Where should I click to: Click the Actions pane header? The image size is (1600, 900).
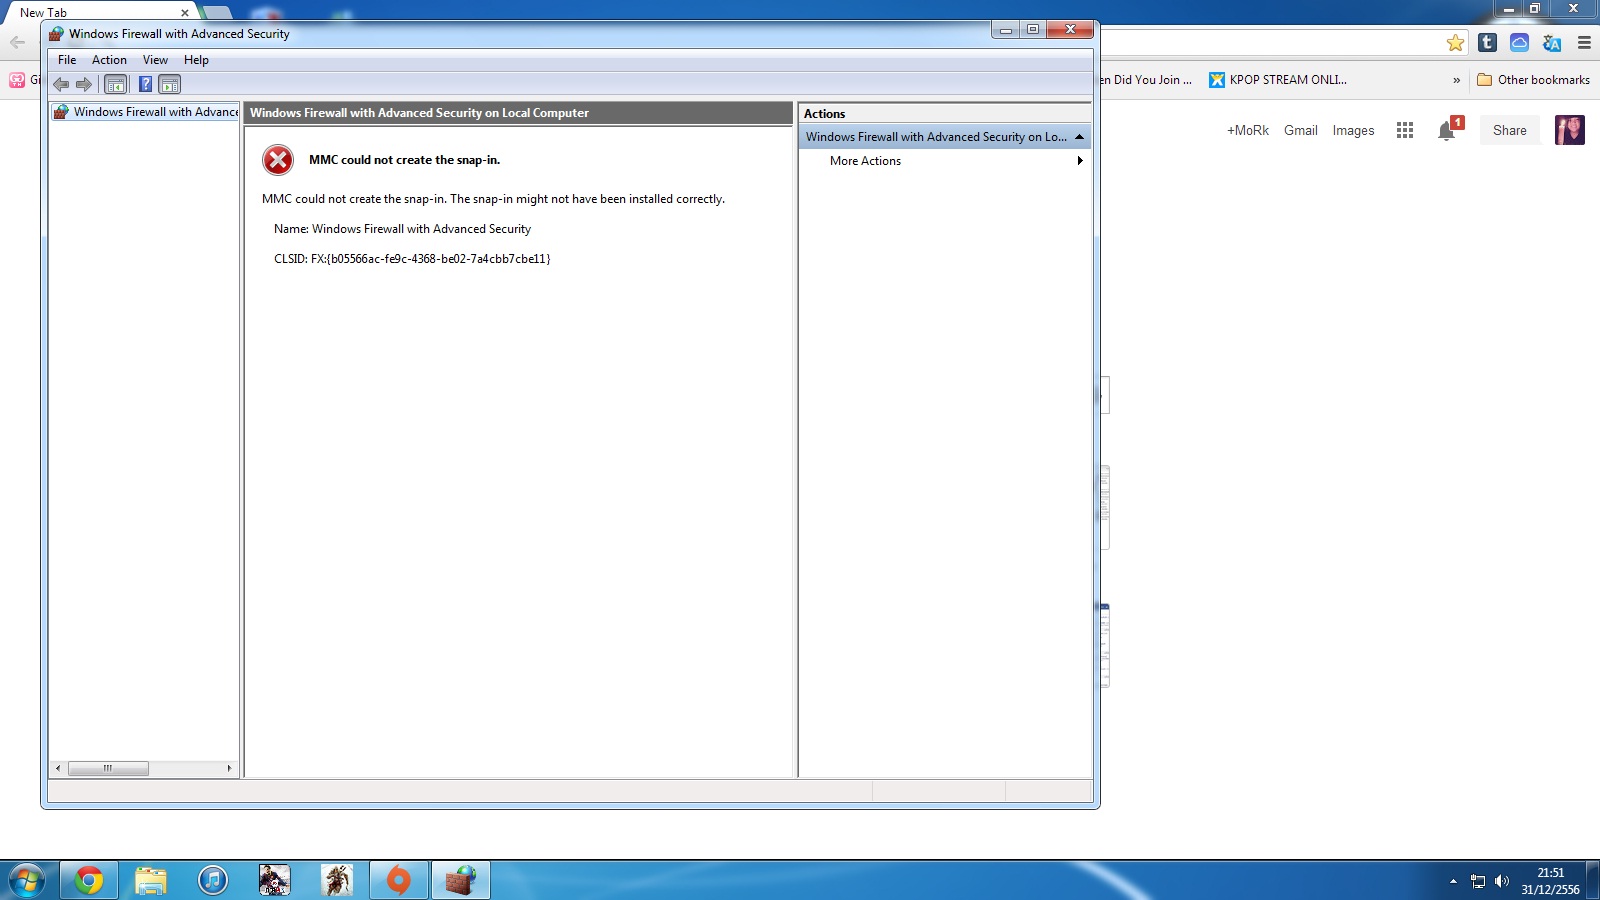945,114
